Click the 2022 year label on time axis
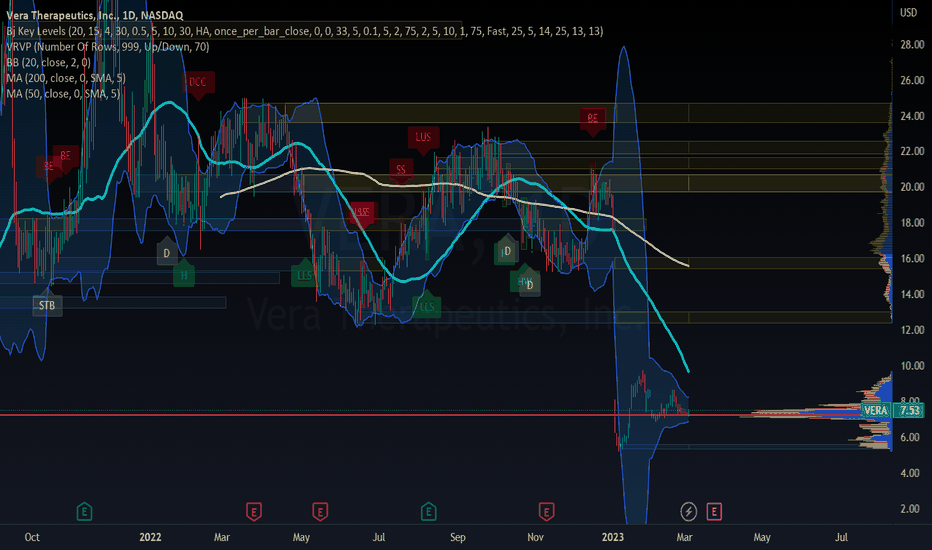Viewport: 932px width, 550px height. (x=150, y=537)
